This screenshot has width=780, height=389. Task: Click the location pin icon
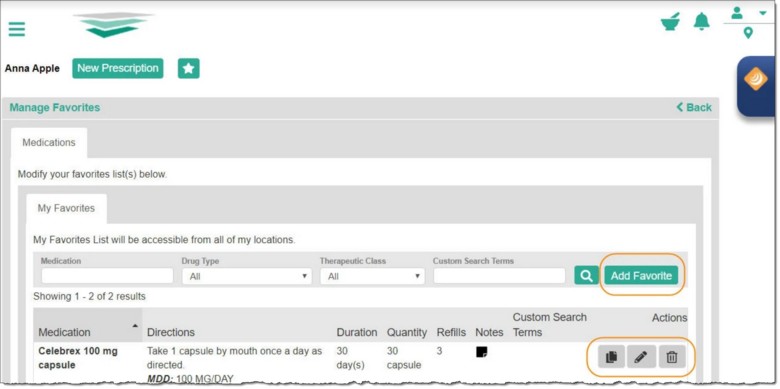coord(748,33)
